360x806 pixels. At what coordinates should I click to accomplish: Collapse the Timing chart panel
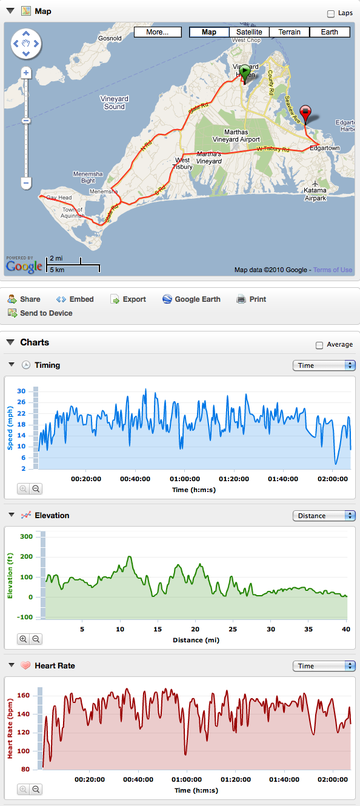click(x=12, y=365)
